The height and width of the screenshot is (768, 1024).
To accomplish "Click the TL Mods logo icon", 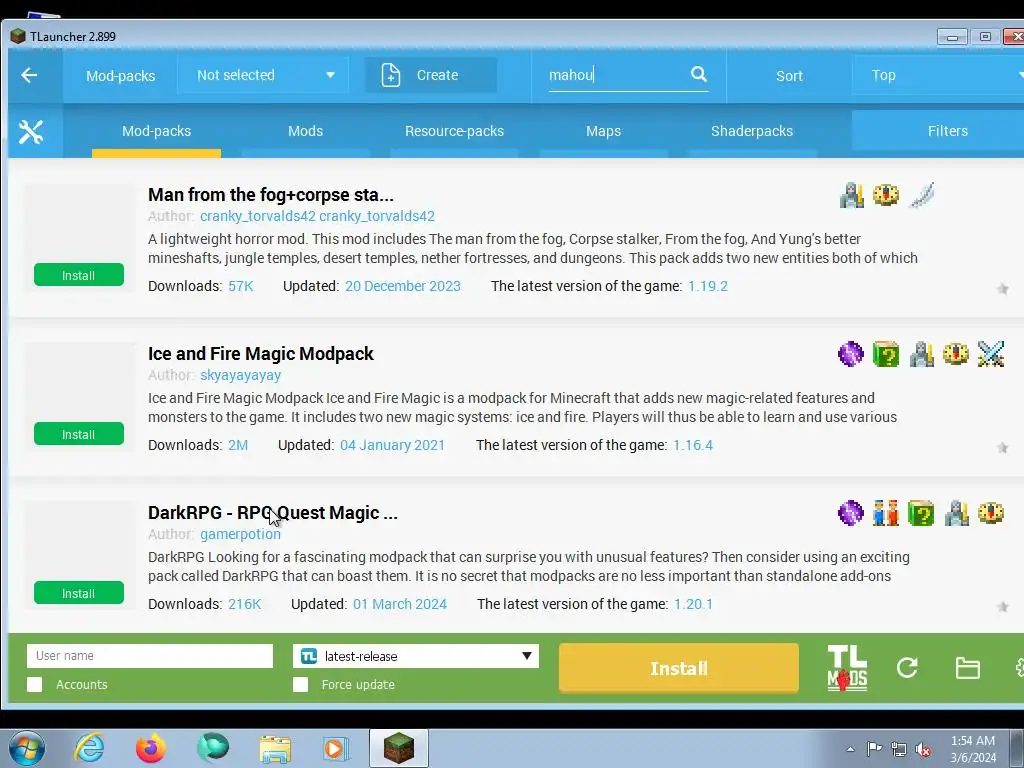I will coord(847,667).
